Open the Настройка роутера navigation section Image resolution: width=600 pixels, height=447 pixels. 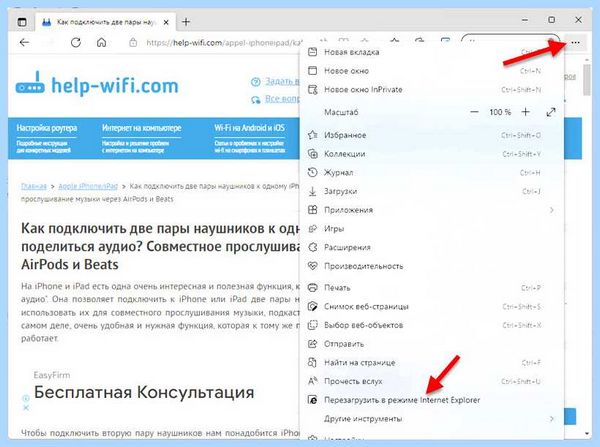tap(47, 138)
